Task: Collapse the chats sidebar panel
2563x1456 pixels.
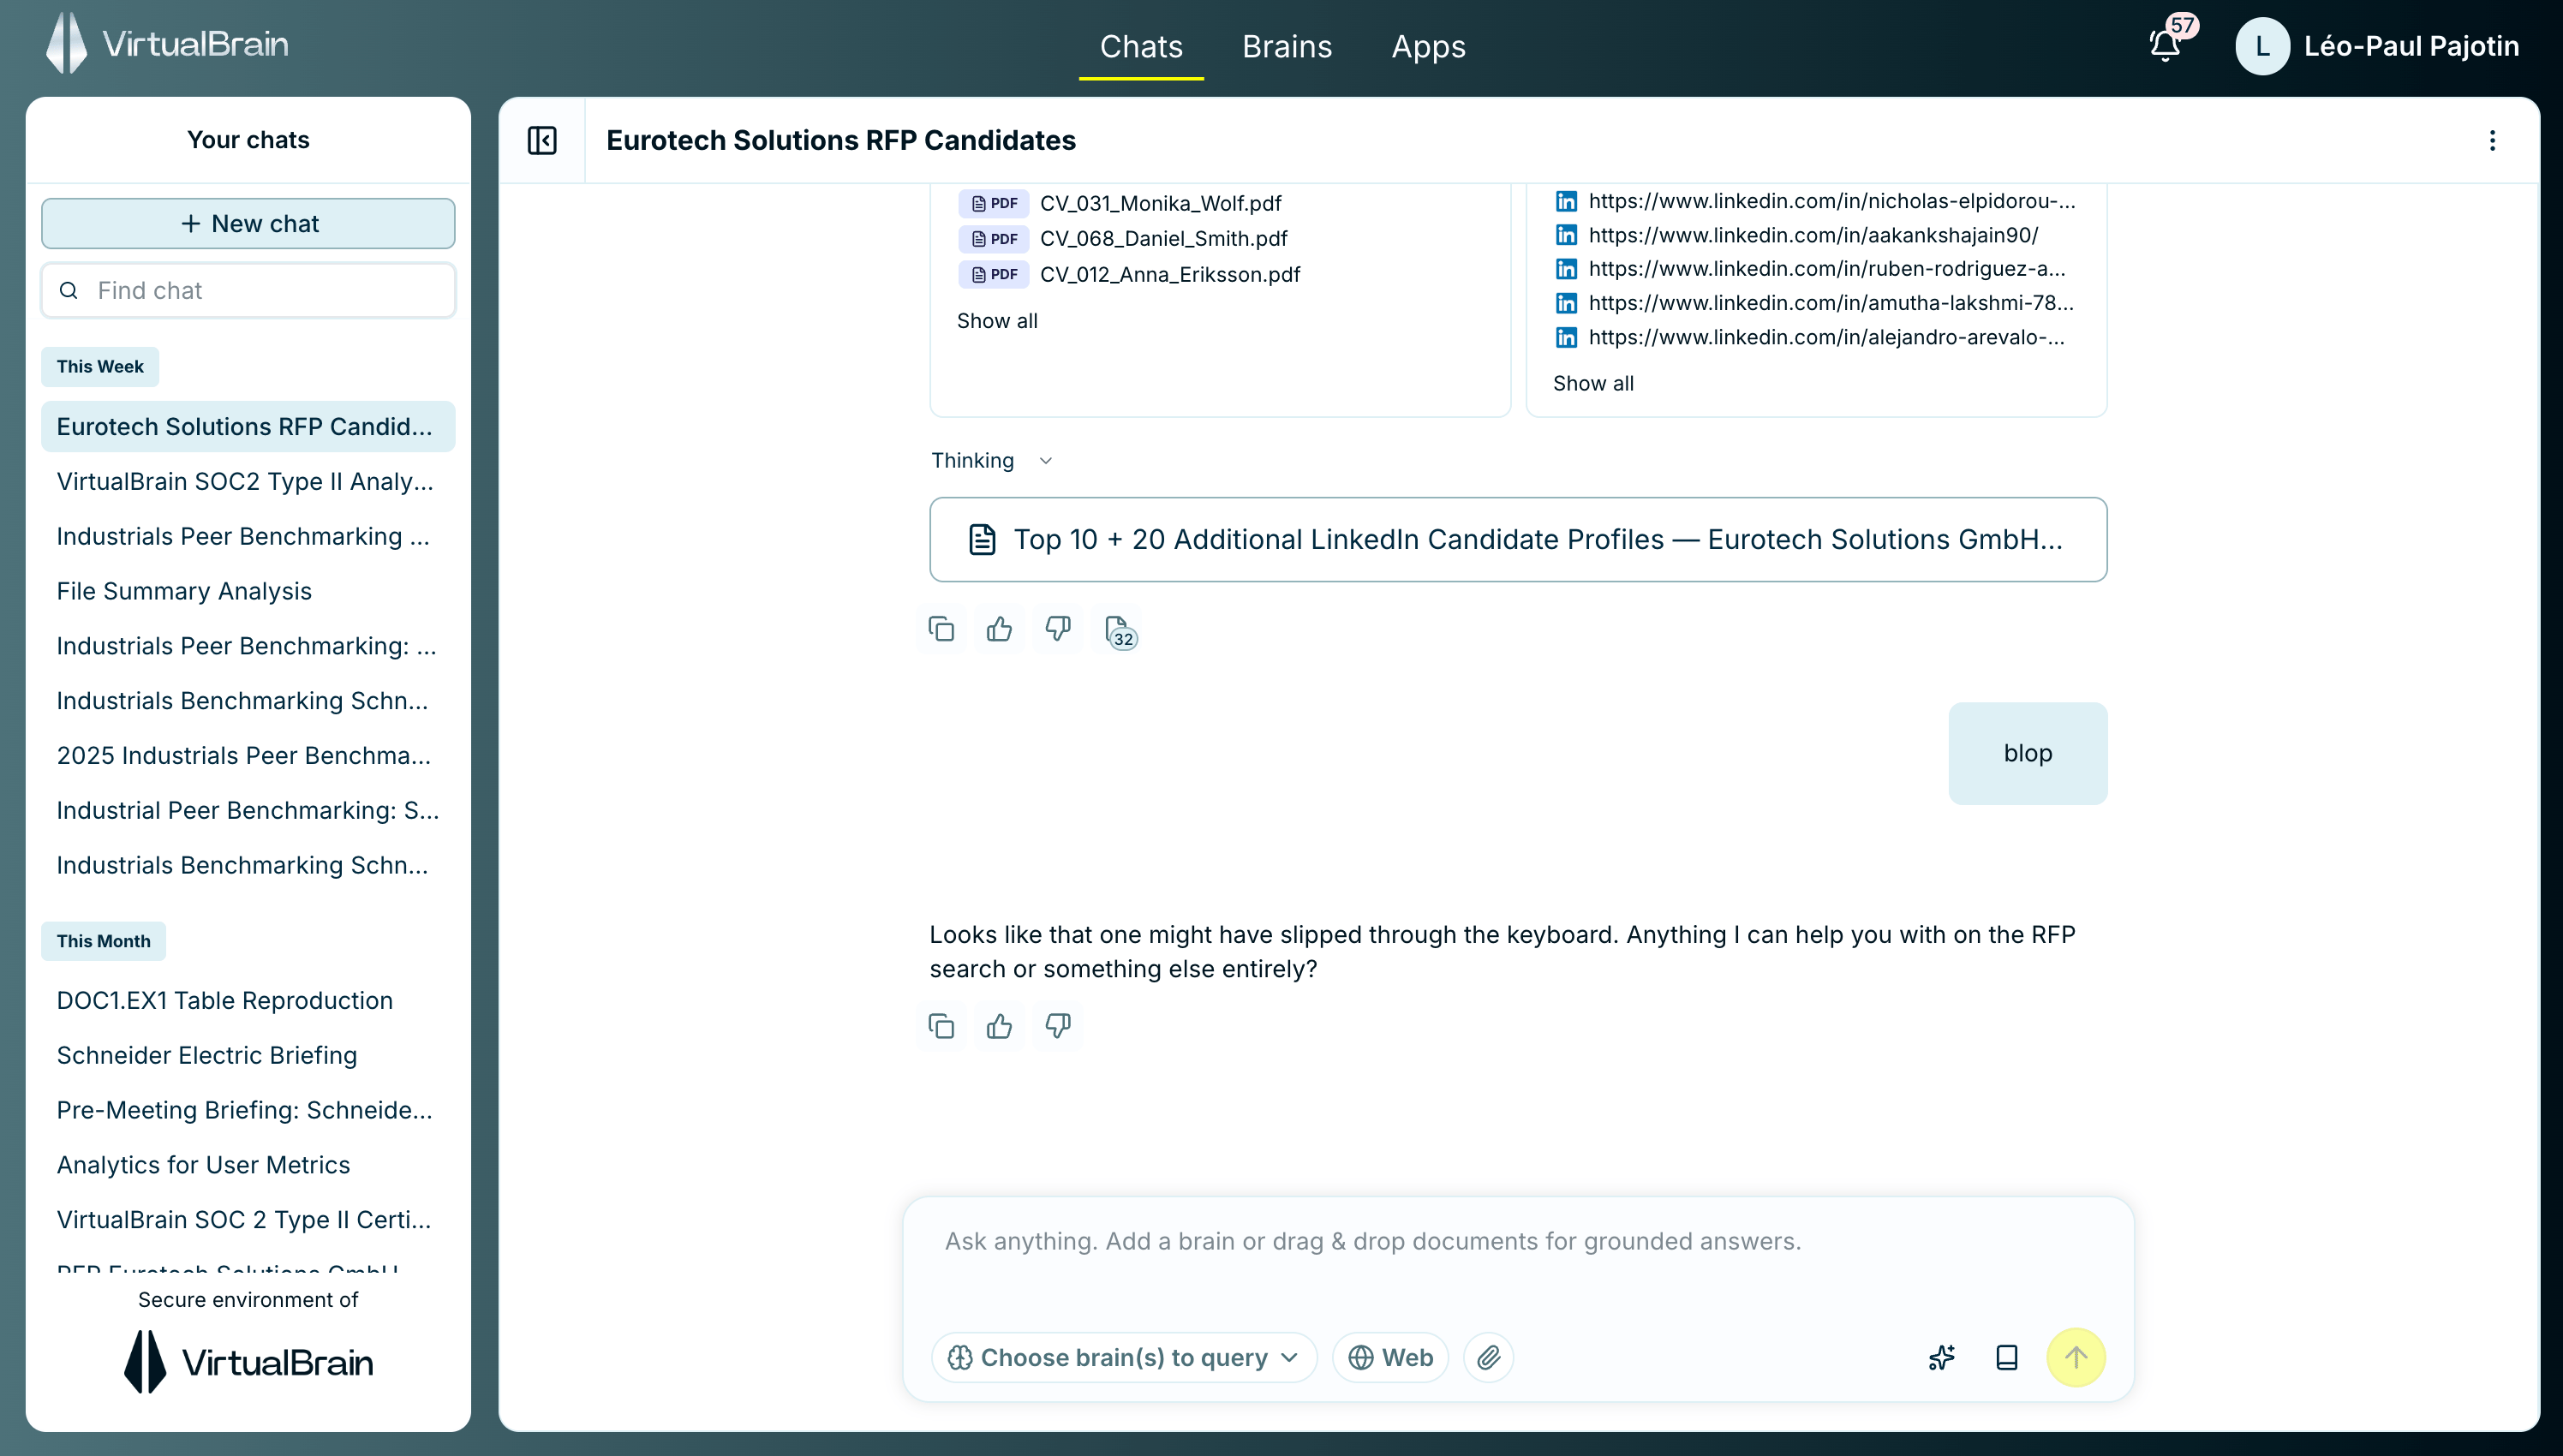Action: pyautogui.click(x=542, y=140)
